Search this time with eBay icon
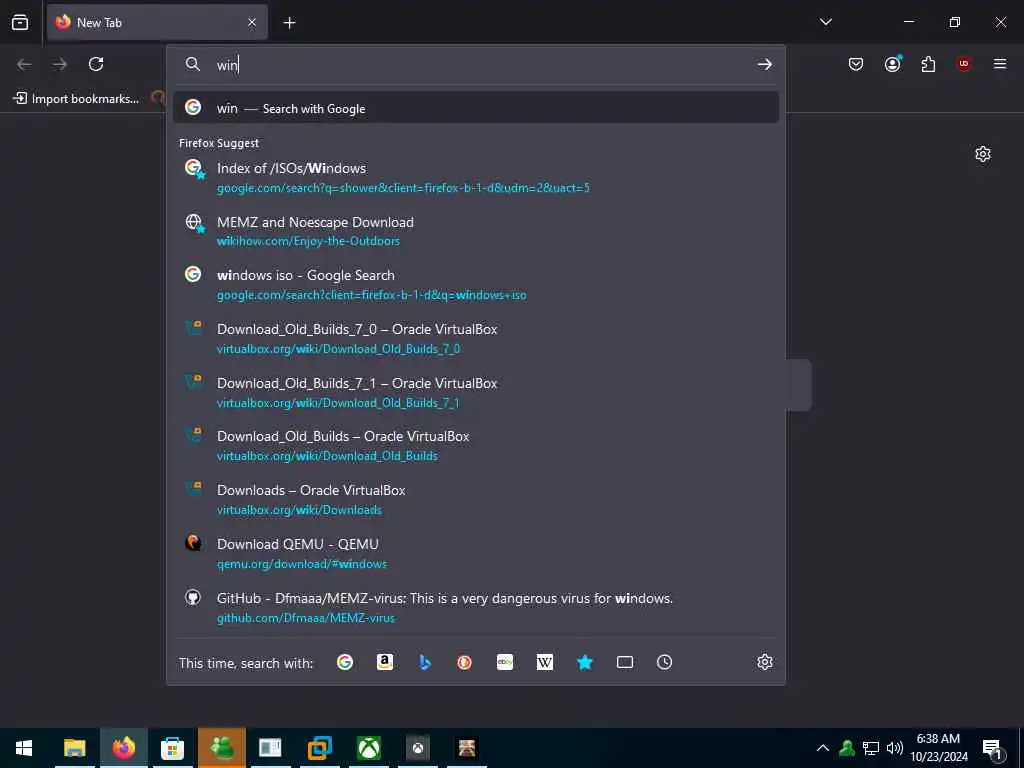Screen dimensions: 1024x768 click(505, 662)
